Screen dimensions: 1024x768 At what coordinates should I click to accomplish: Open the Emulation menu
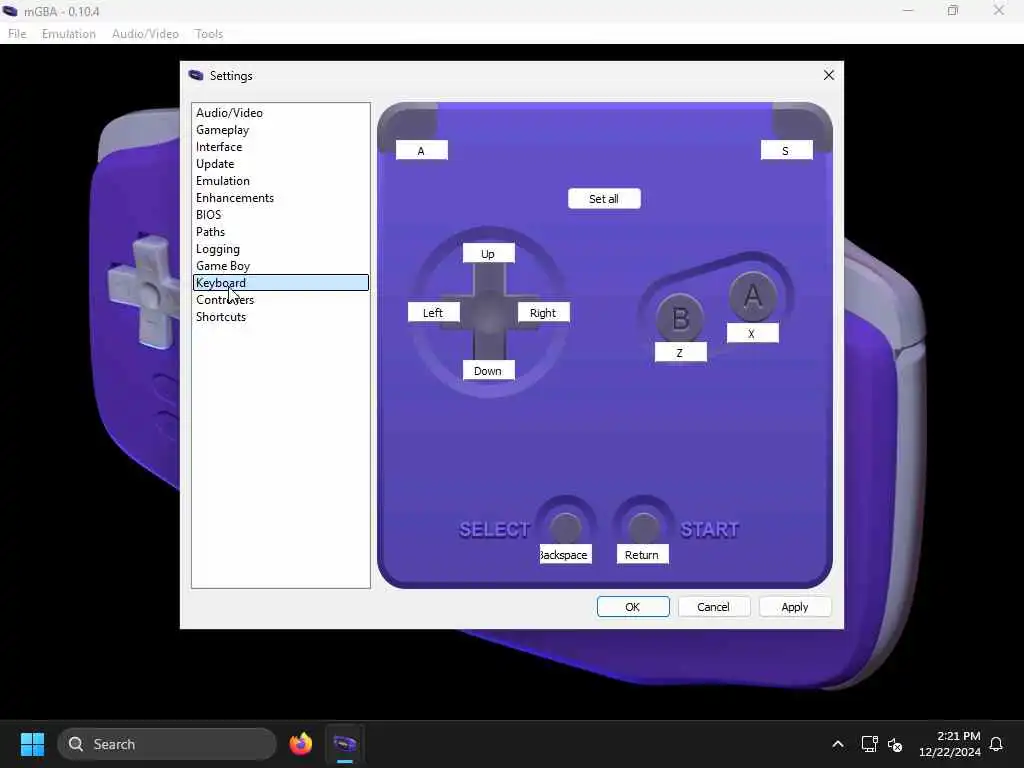click(x=69, y=33)
